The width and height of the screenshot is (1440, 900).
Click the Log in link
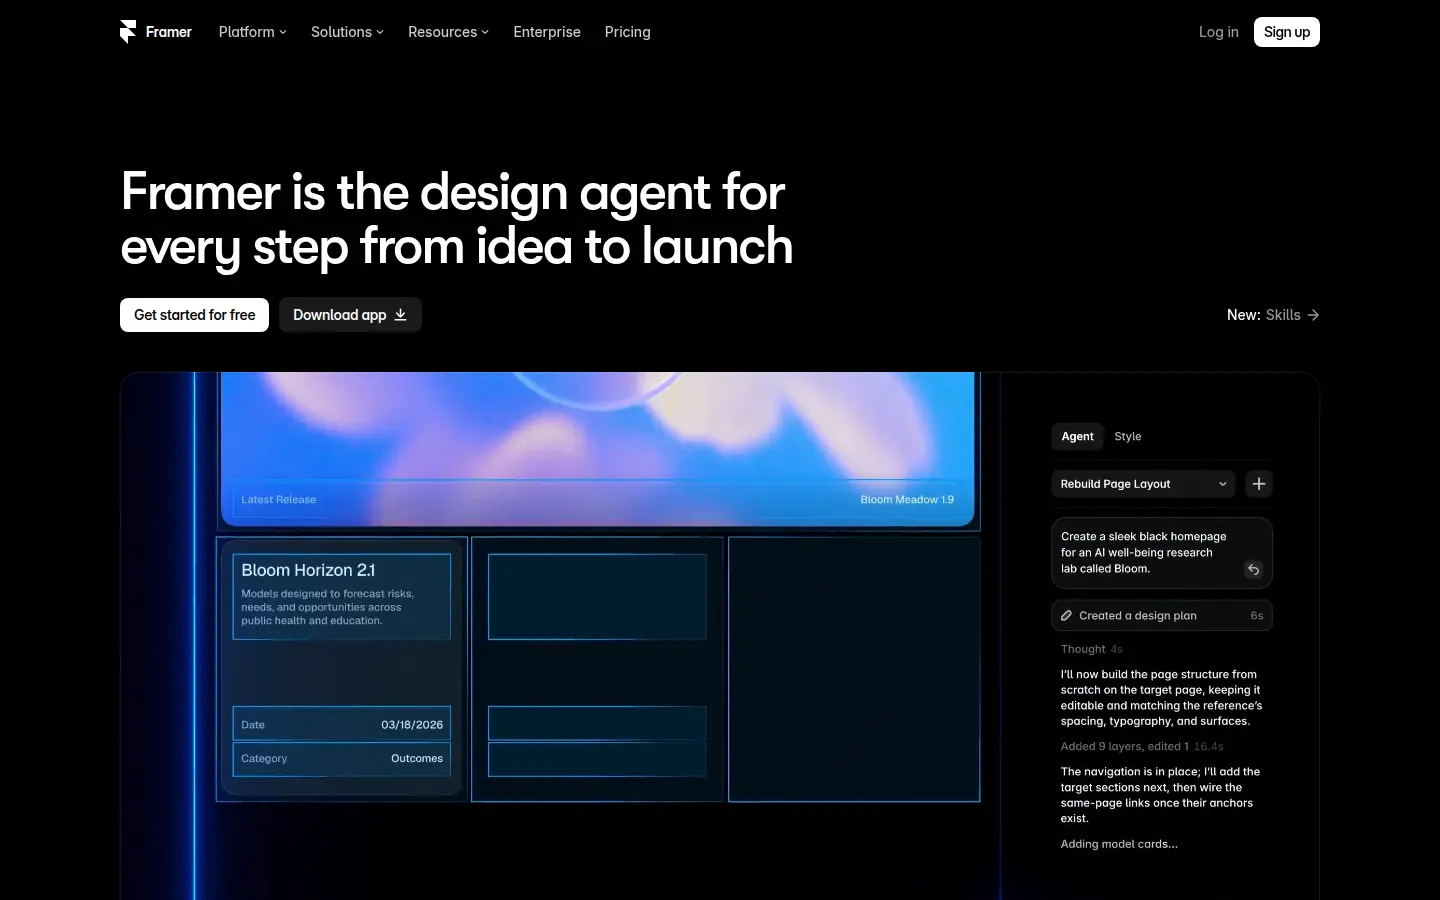(1218, 32)
